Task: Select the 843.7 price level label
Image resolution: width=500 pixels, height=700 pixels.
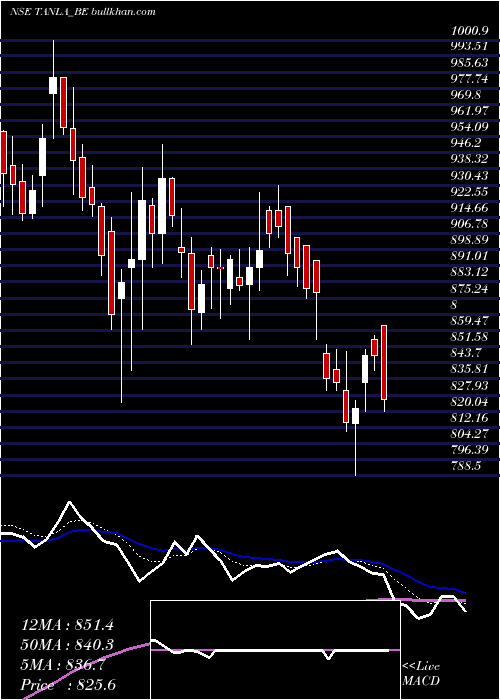Action: [467, 353]
